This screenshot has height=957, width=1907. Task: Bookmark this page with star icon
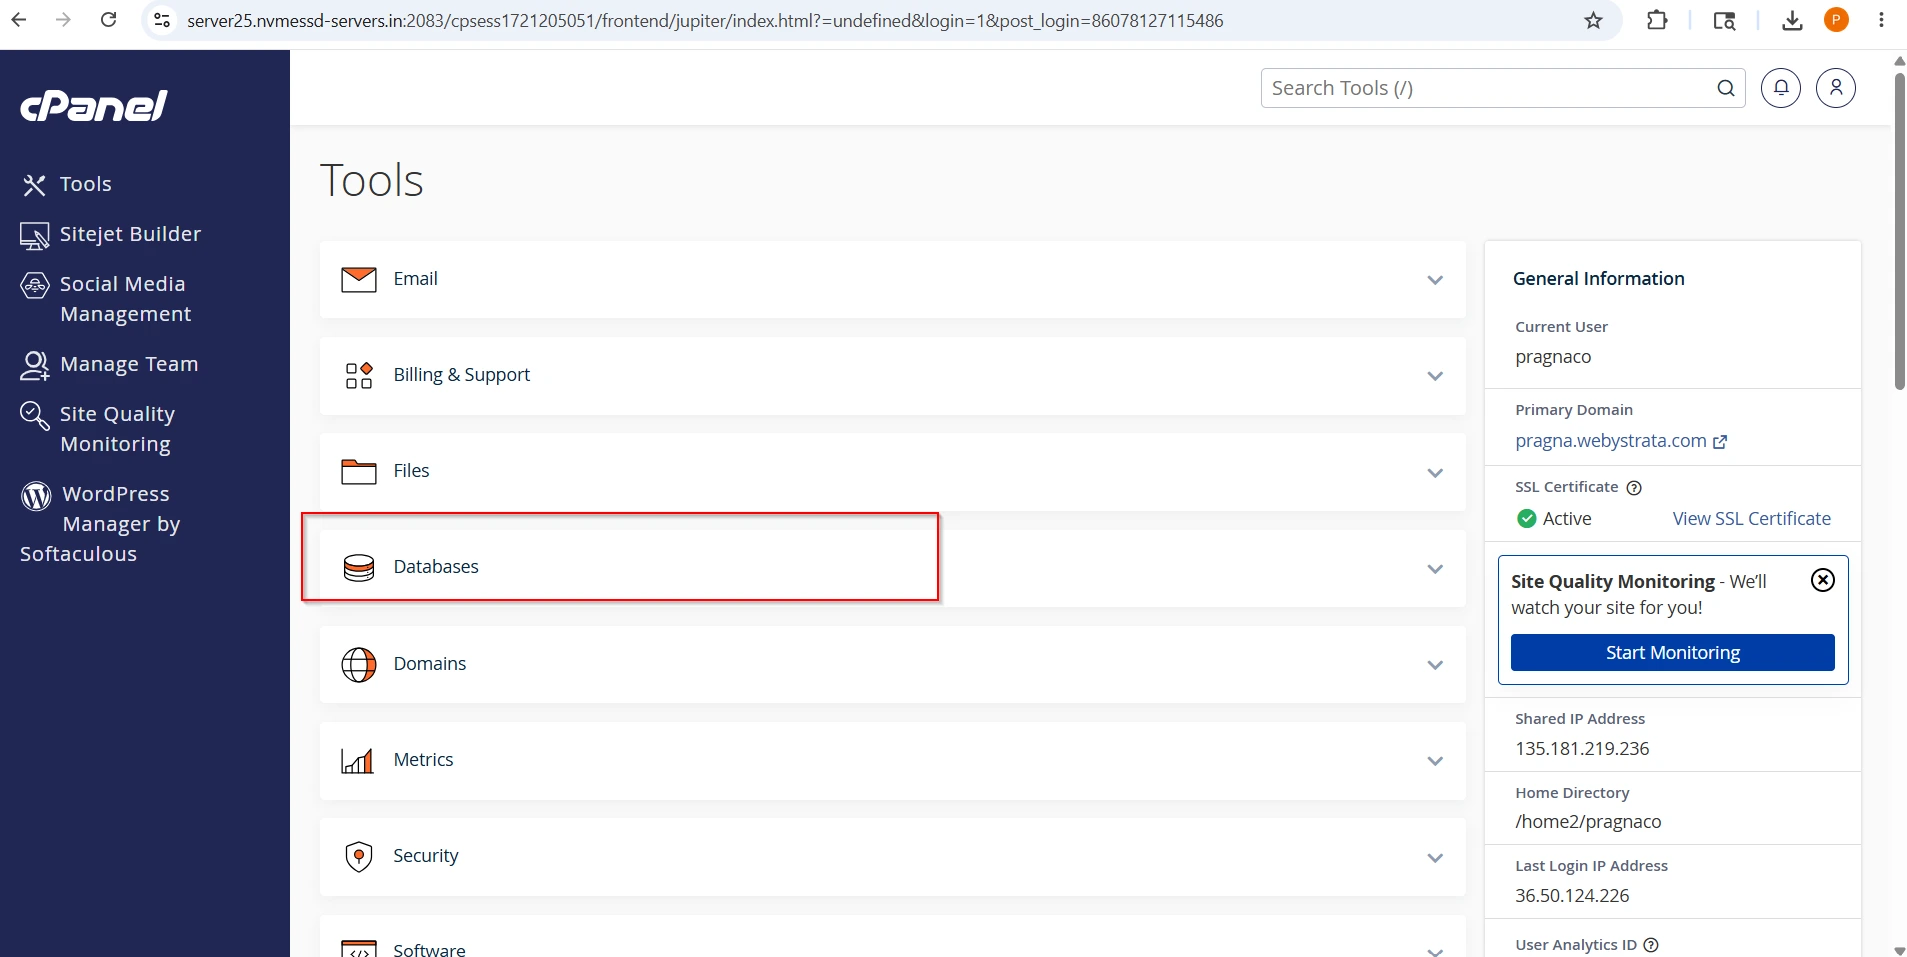tap(1593, 20)
